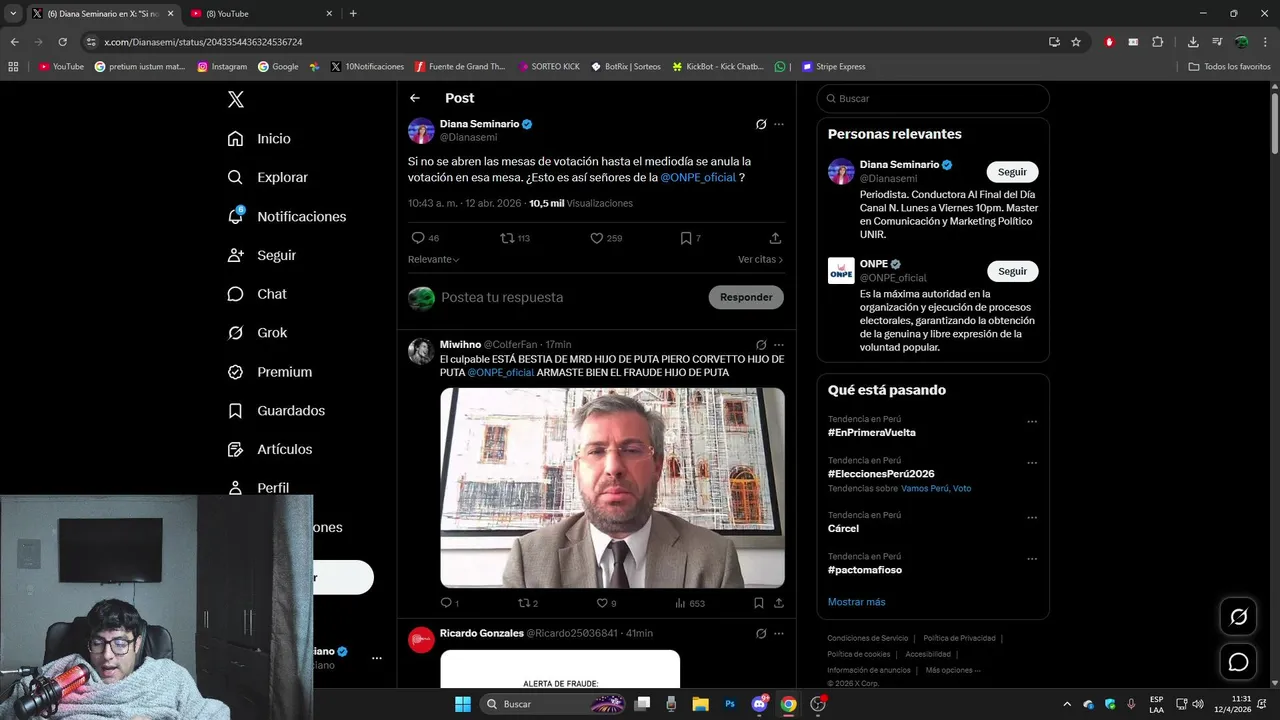The height and width of the screenshot is (720, 1280).
Task: Open the floating messages chat button
Action: (x=1238, y=662)
